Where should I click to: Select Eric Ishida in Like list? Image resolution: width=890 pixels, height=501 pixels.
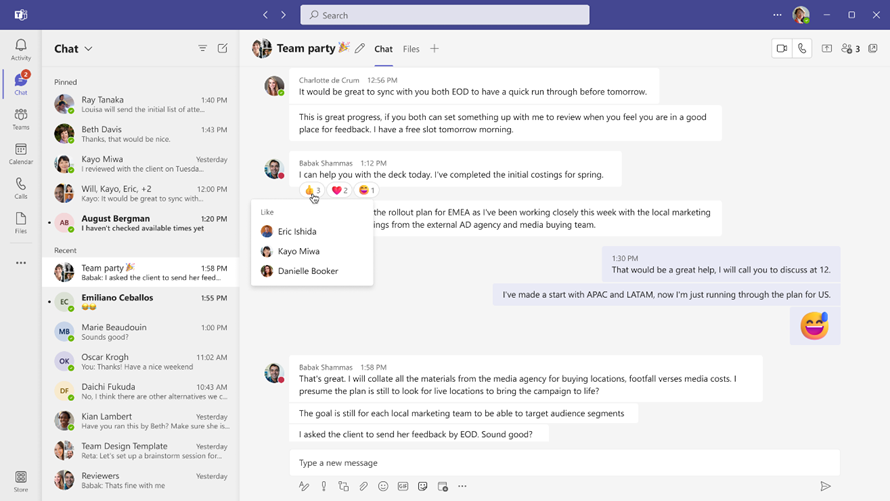(x=312, y=231)
